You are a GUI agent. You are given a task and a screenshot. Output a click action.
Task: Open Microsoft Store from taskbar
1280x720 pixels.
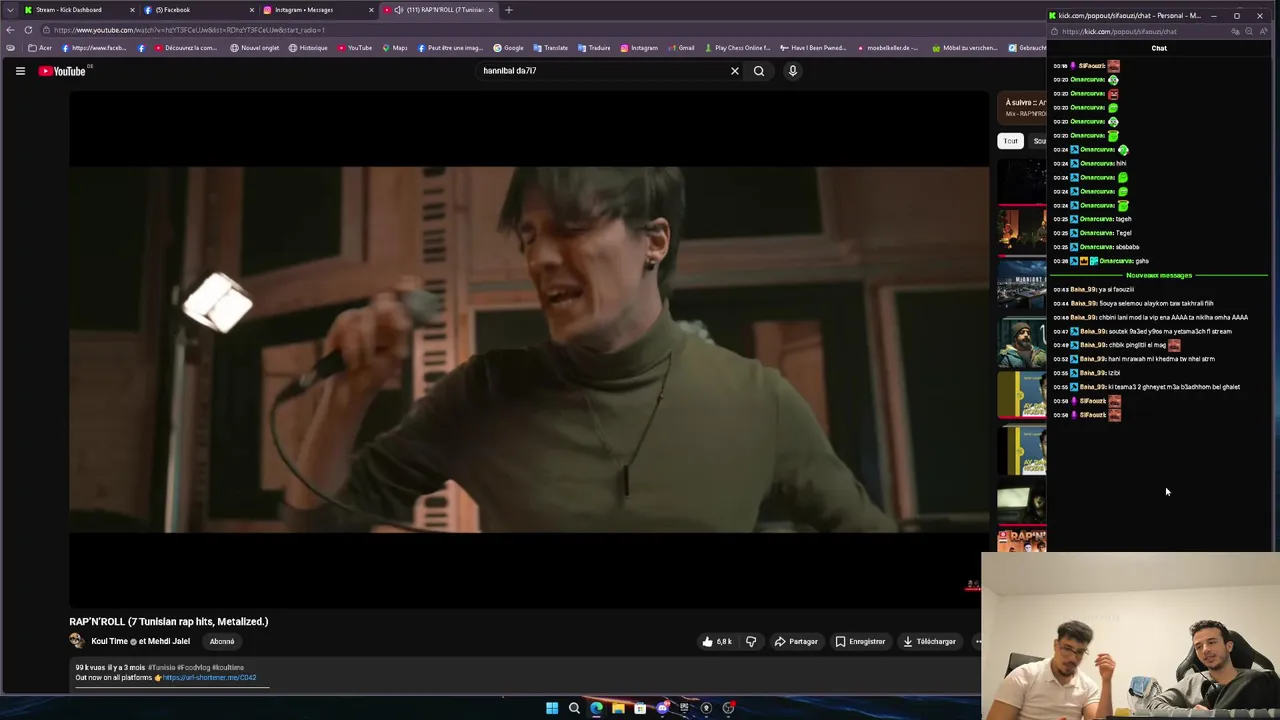640,708
